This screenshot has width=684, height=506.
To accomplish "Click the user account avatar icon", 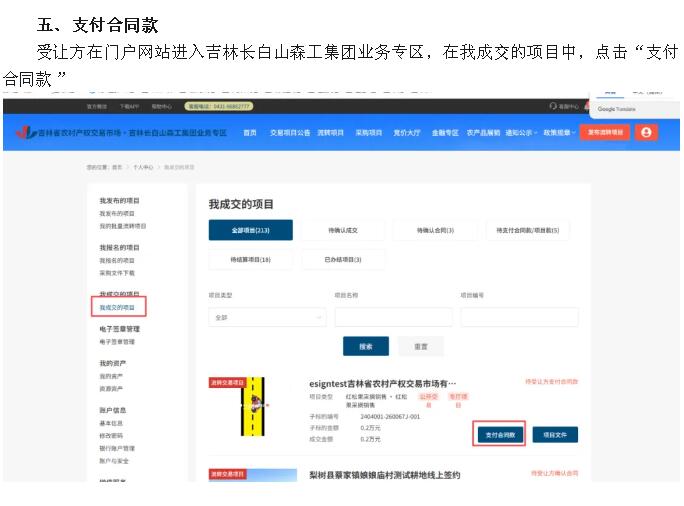I will (646, 132).
